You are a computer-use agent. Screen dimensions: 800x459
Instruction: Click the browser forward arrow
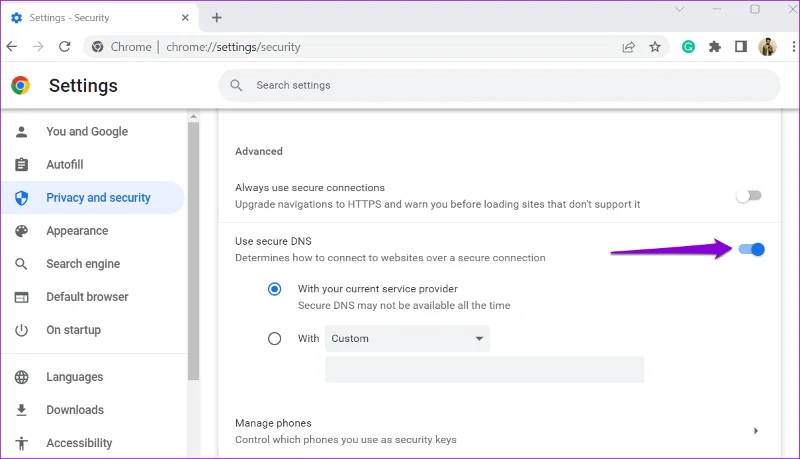click(38, 47)
